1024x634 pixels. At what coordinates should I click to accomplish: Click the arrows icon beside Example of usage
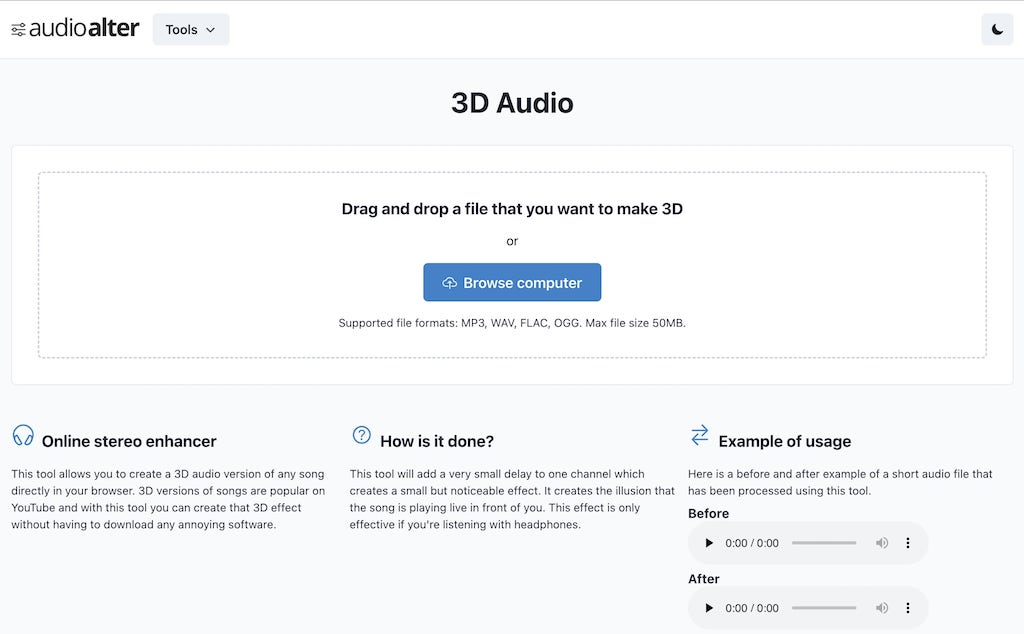699,436
